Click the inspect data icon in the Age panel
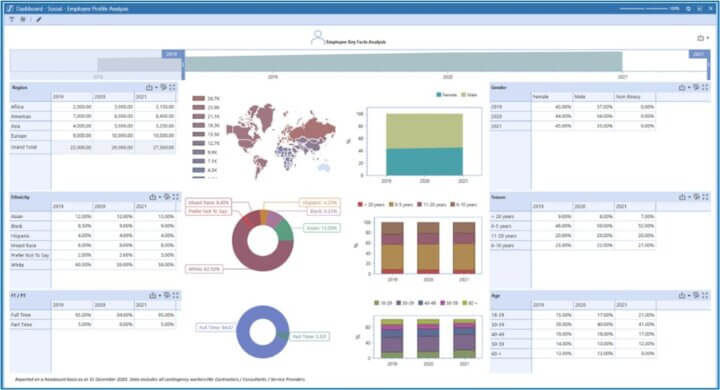This screenshot has height=390, width=720. click(697, 295)
